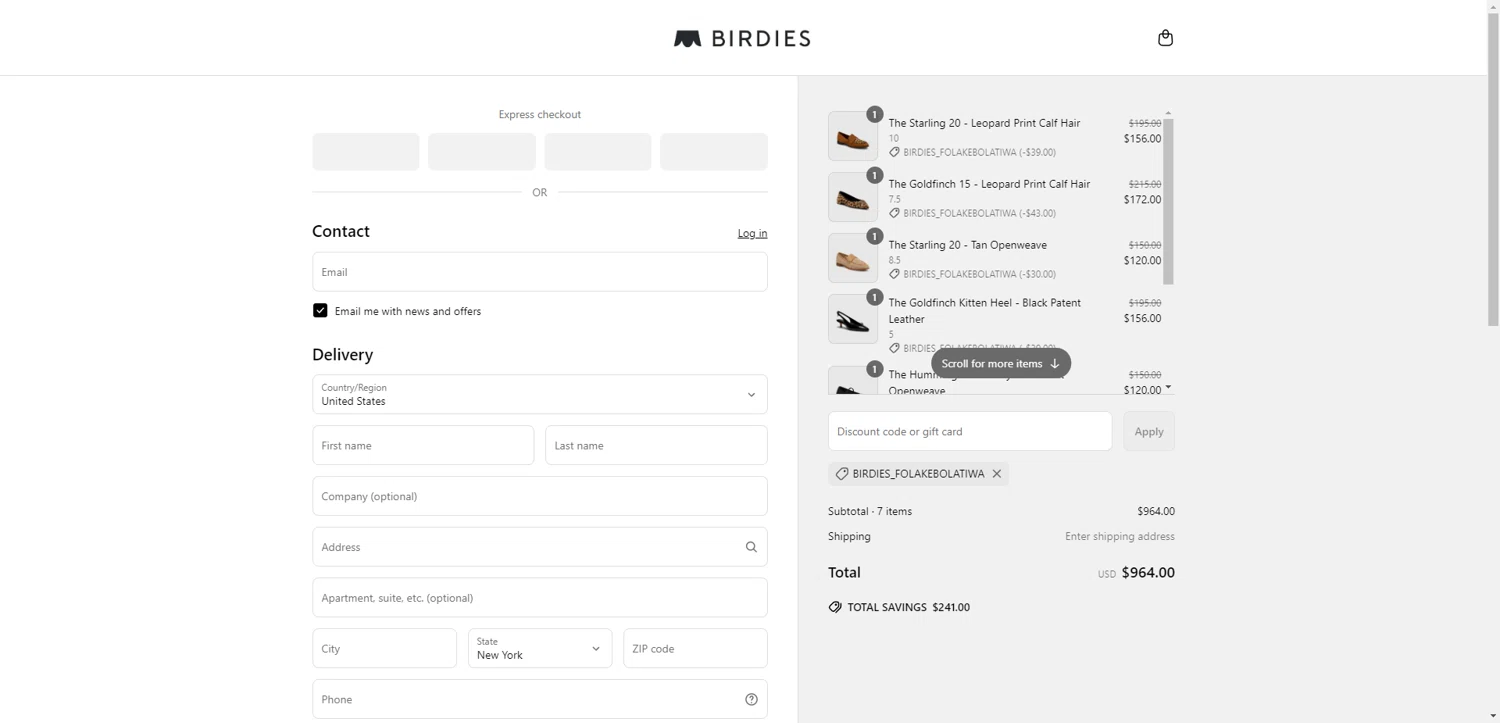Focus the Discount code or gift card field
1500x723 pixels.
pyautogui.click(x=970, y=431)
